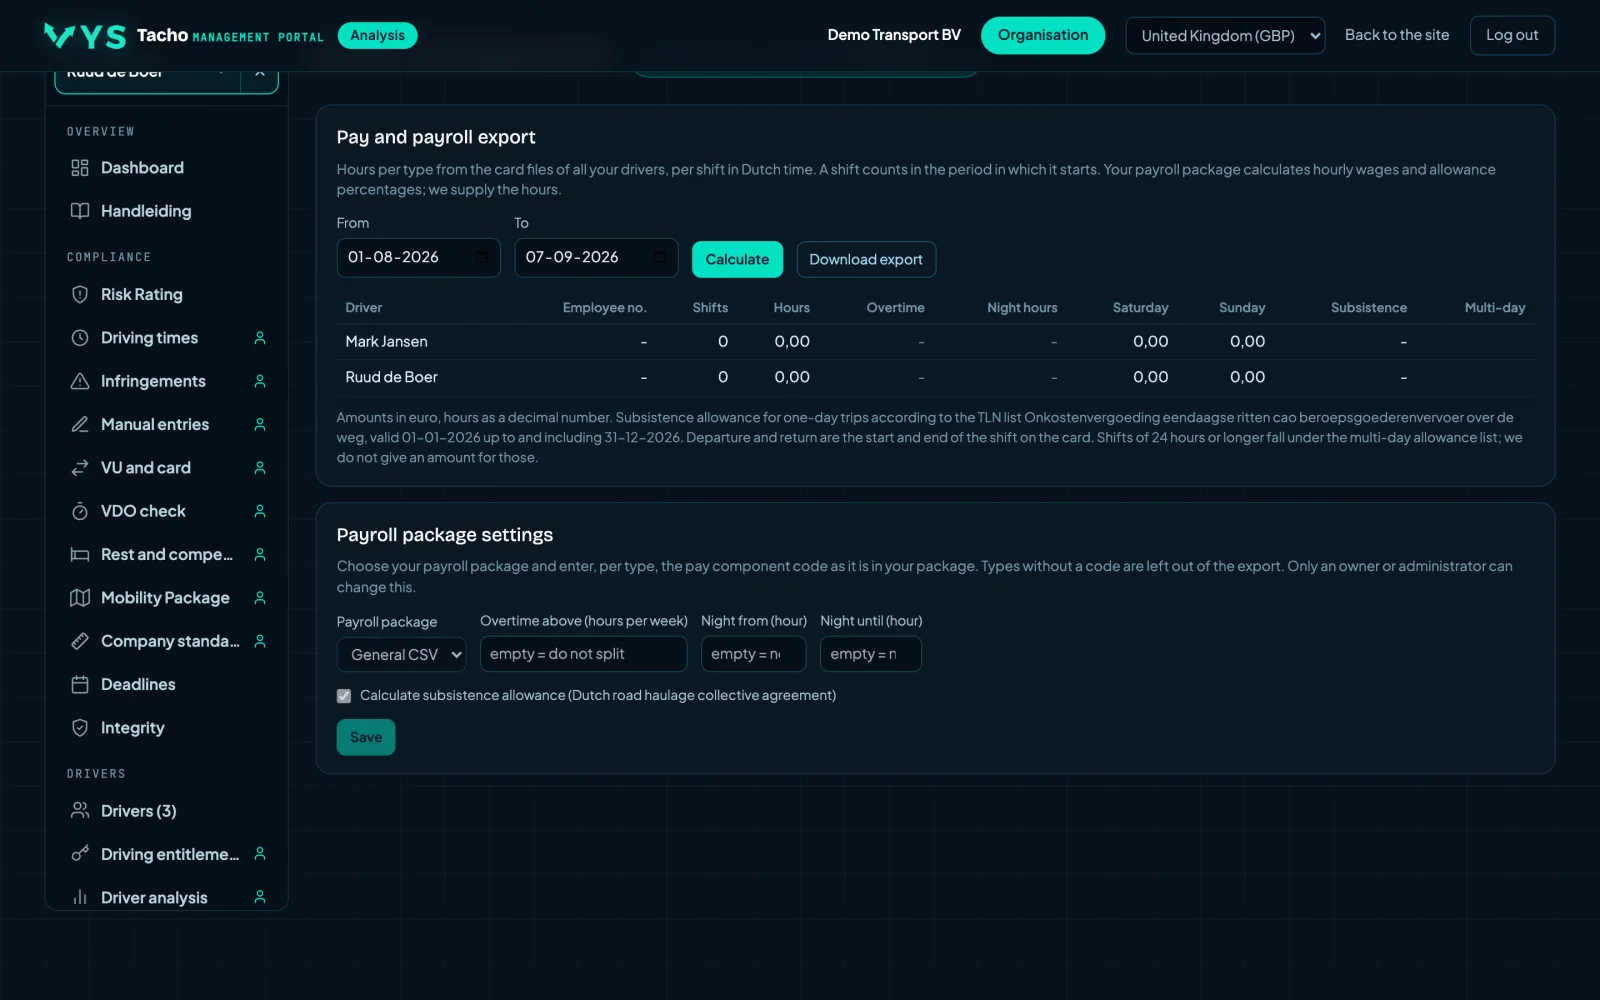Open the United Kingdom (GBP) region dropdown
This screenshot has height=1000, width=1600.
(x=1225, y=36)
